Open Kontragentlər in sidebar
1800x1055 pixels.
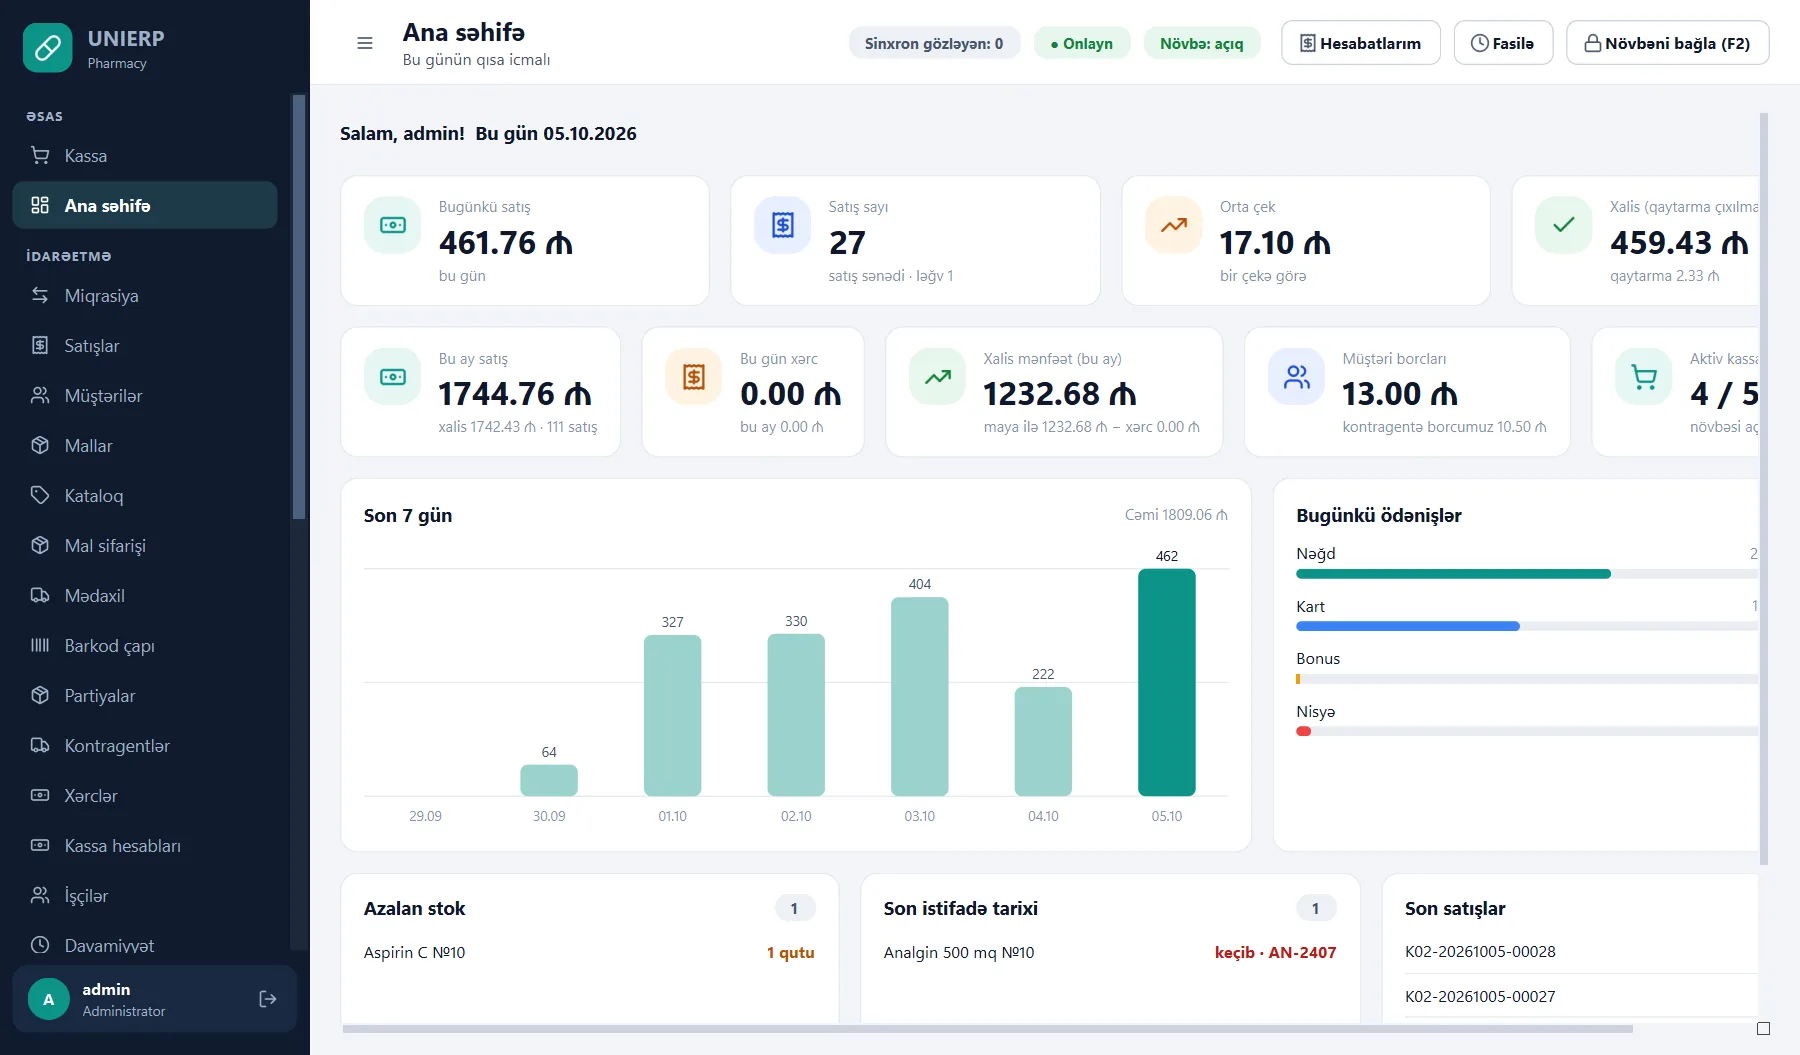145,746
